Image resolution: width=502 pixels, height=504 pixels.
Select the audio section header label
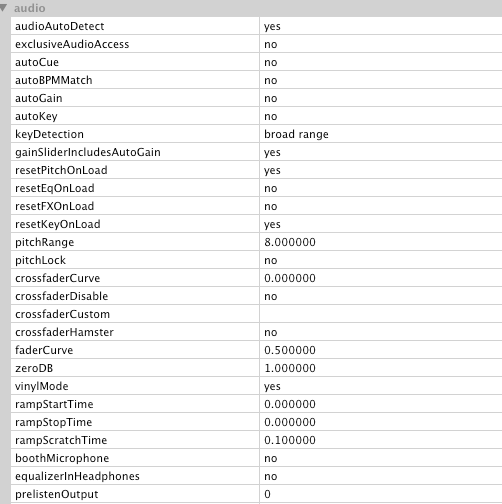pos(29,8)
